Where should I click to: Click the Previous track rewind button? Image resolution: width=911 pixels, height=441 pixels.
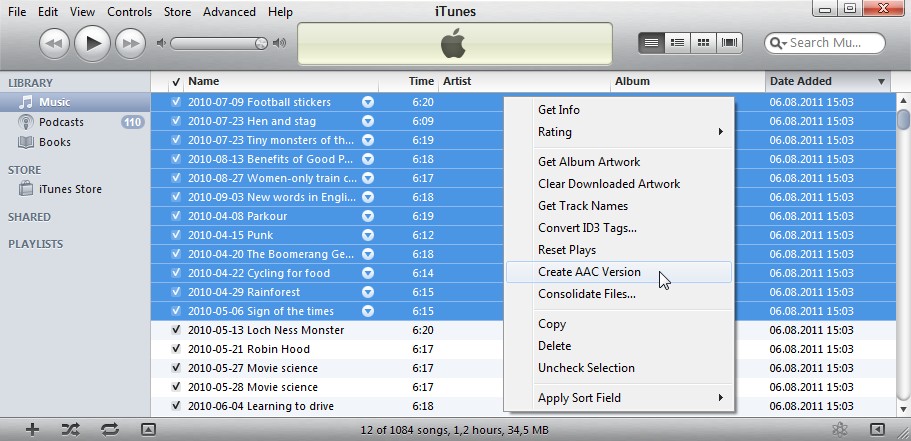click(x=54, y=44)
